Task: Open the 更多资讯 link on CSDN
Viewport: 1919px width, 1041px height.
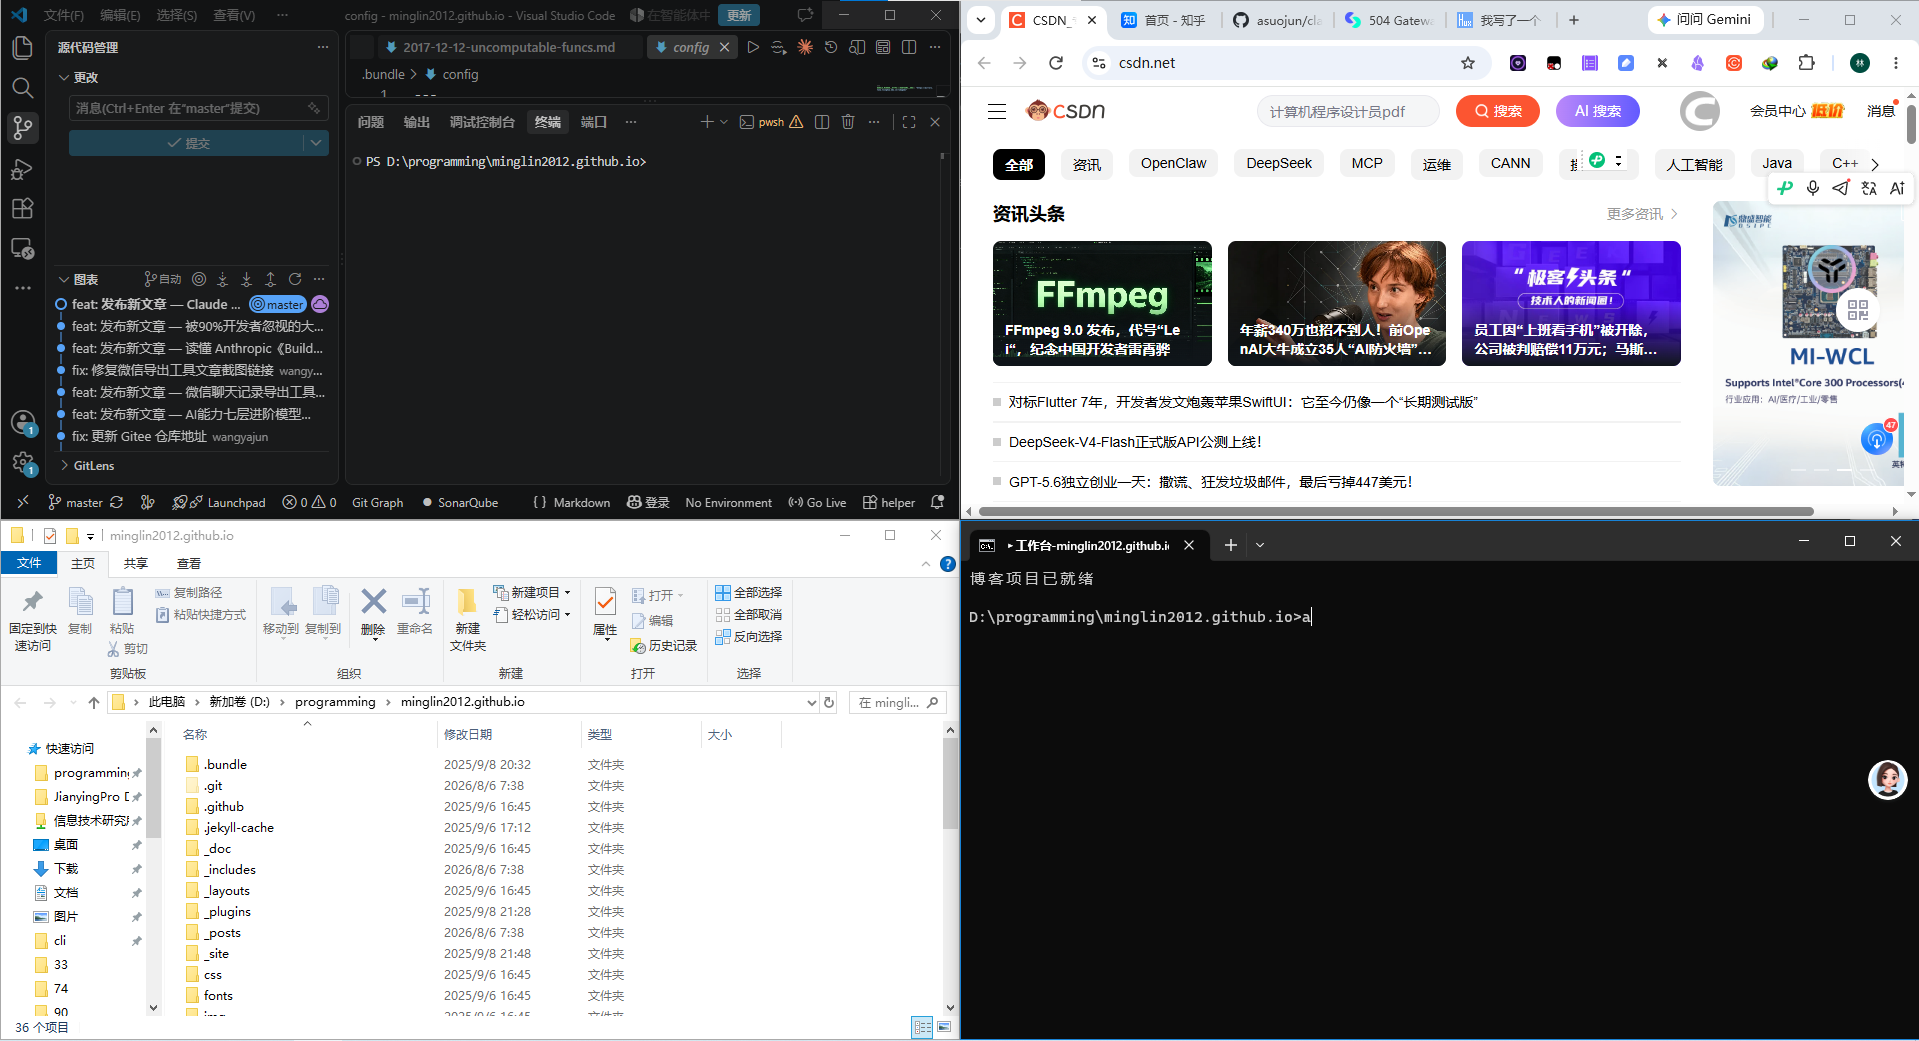Action: coord(1642,214)
